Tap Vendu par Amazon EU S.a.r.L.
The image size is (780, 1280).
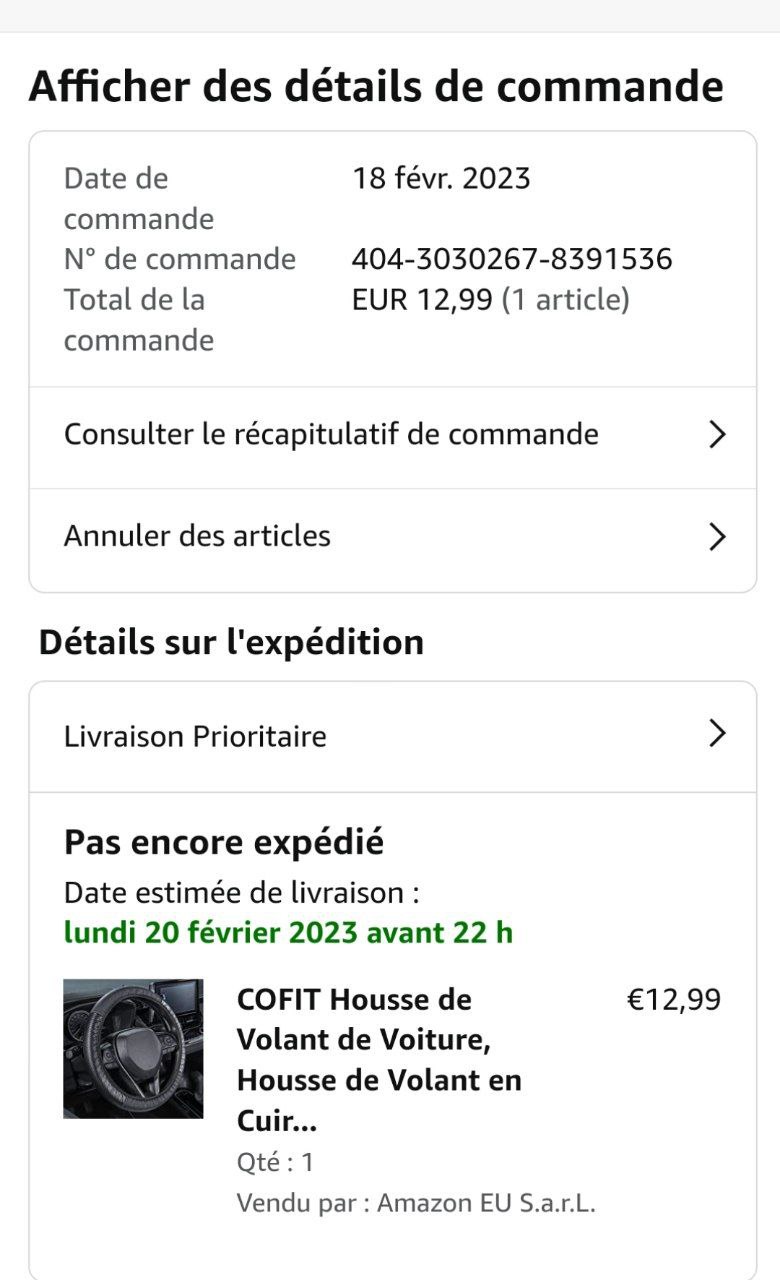pos(416,1203)
